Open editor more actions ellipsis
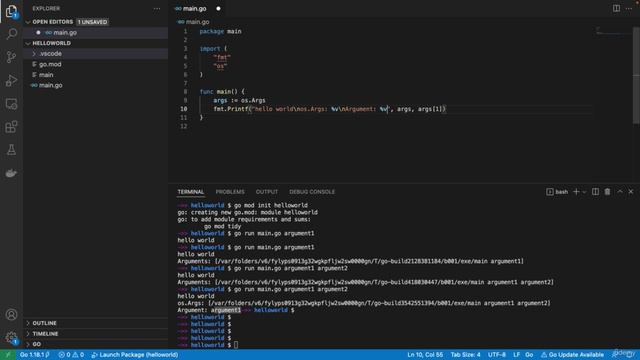The height and width of the screenshot is (360, 640). coord(629,8)
